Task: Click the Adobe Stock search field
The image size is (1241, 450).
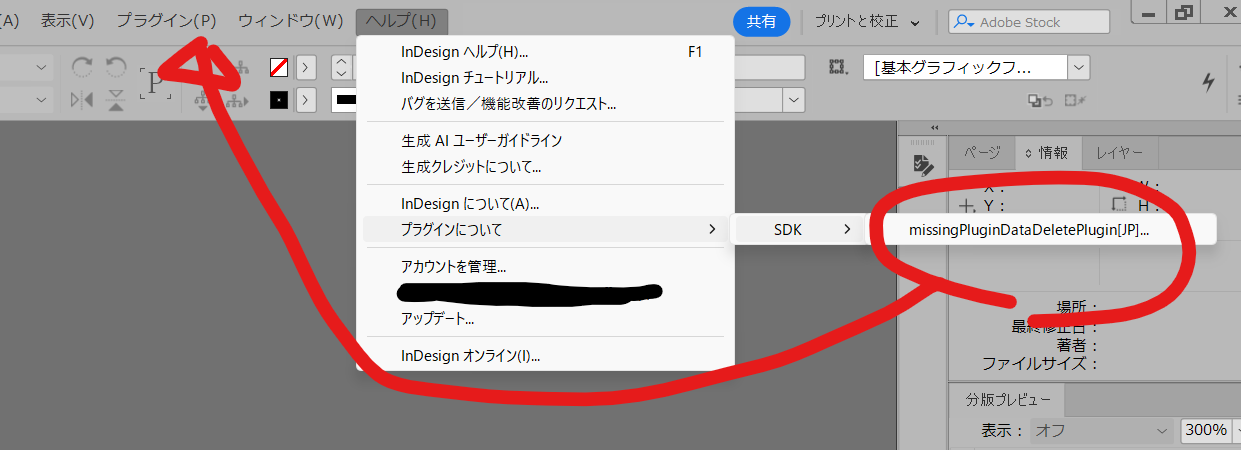Action: click(1040, 22)
